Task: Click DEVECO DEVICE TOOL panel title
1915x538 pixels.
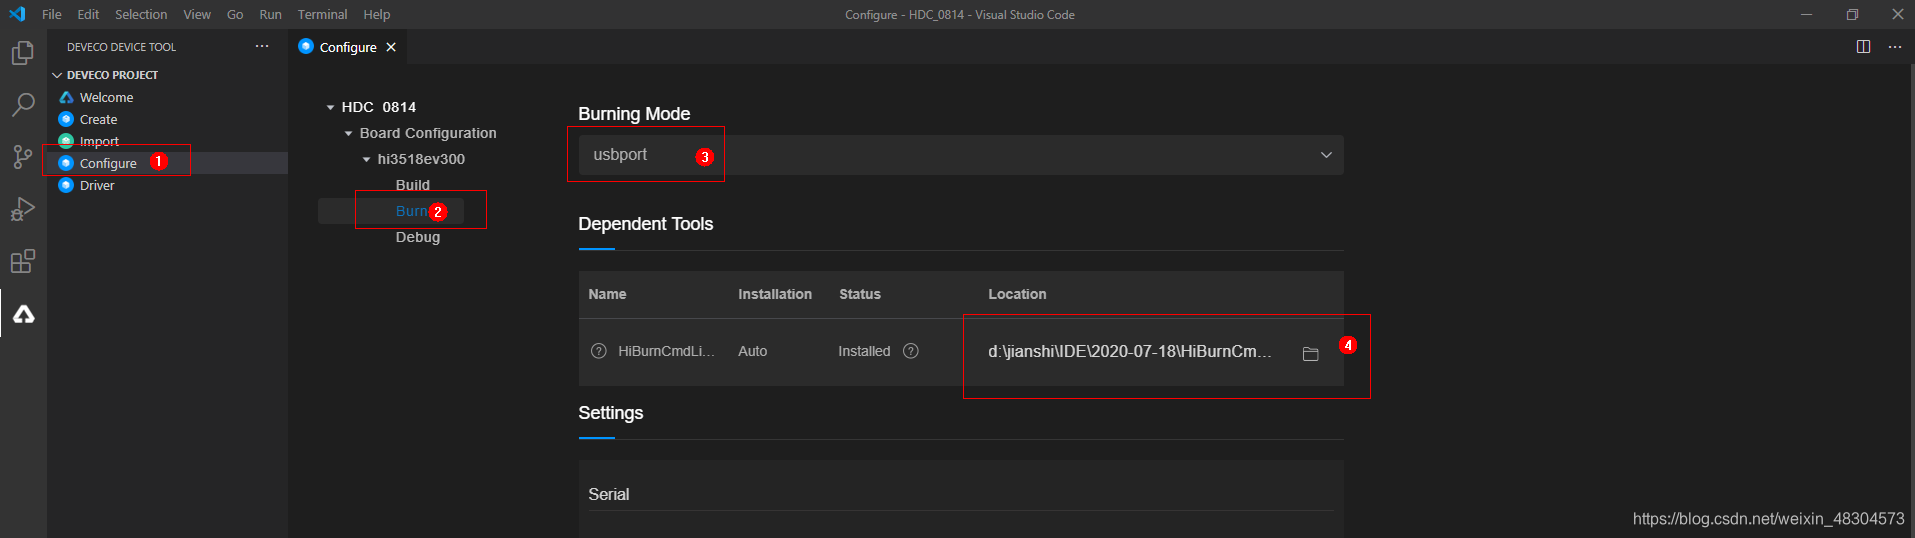Action: [x=121, y=47]
